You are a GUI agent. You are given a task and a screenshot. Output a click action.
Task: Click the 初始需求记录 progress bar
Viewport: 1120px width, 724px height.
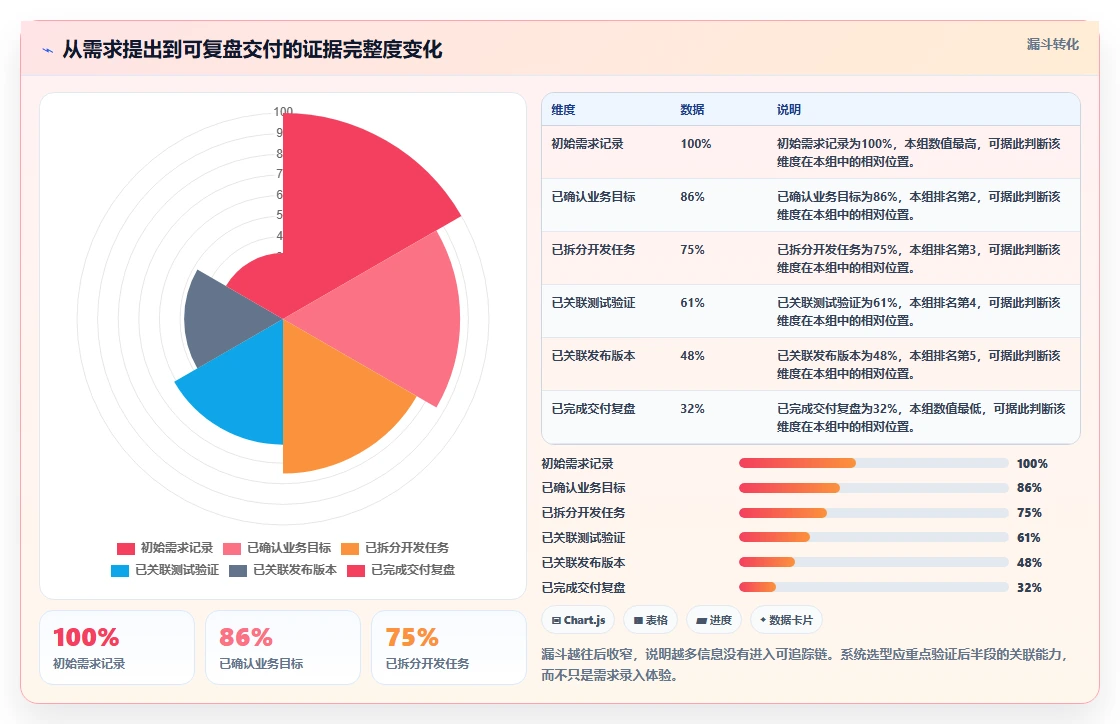(x=874, y=463)
